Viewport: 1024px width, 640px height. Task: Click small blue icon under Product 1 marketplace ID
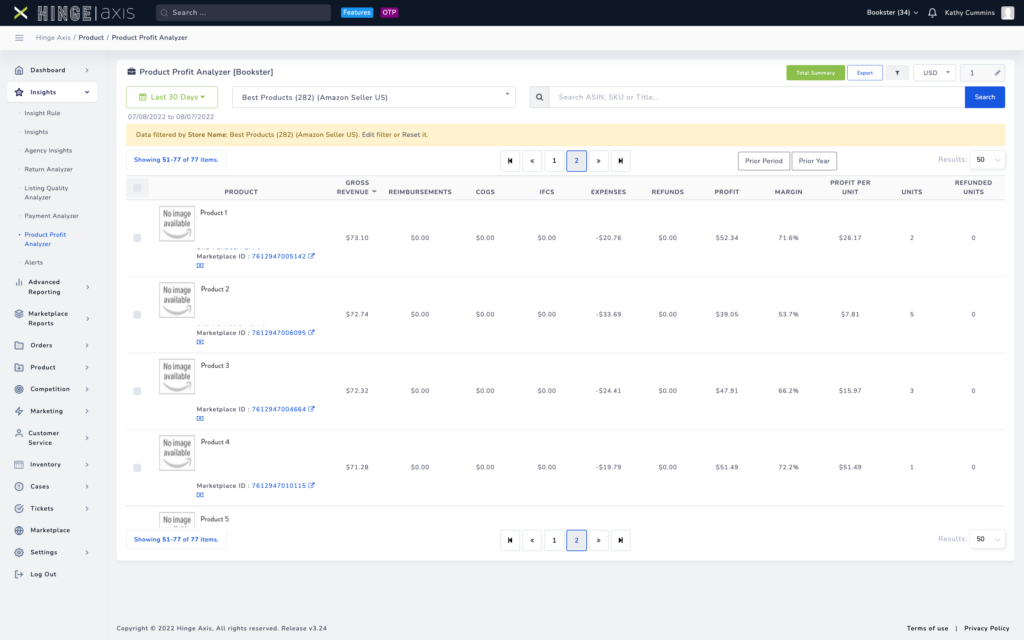pos(200,266)
